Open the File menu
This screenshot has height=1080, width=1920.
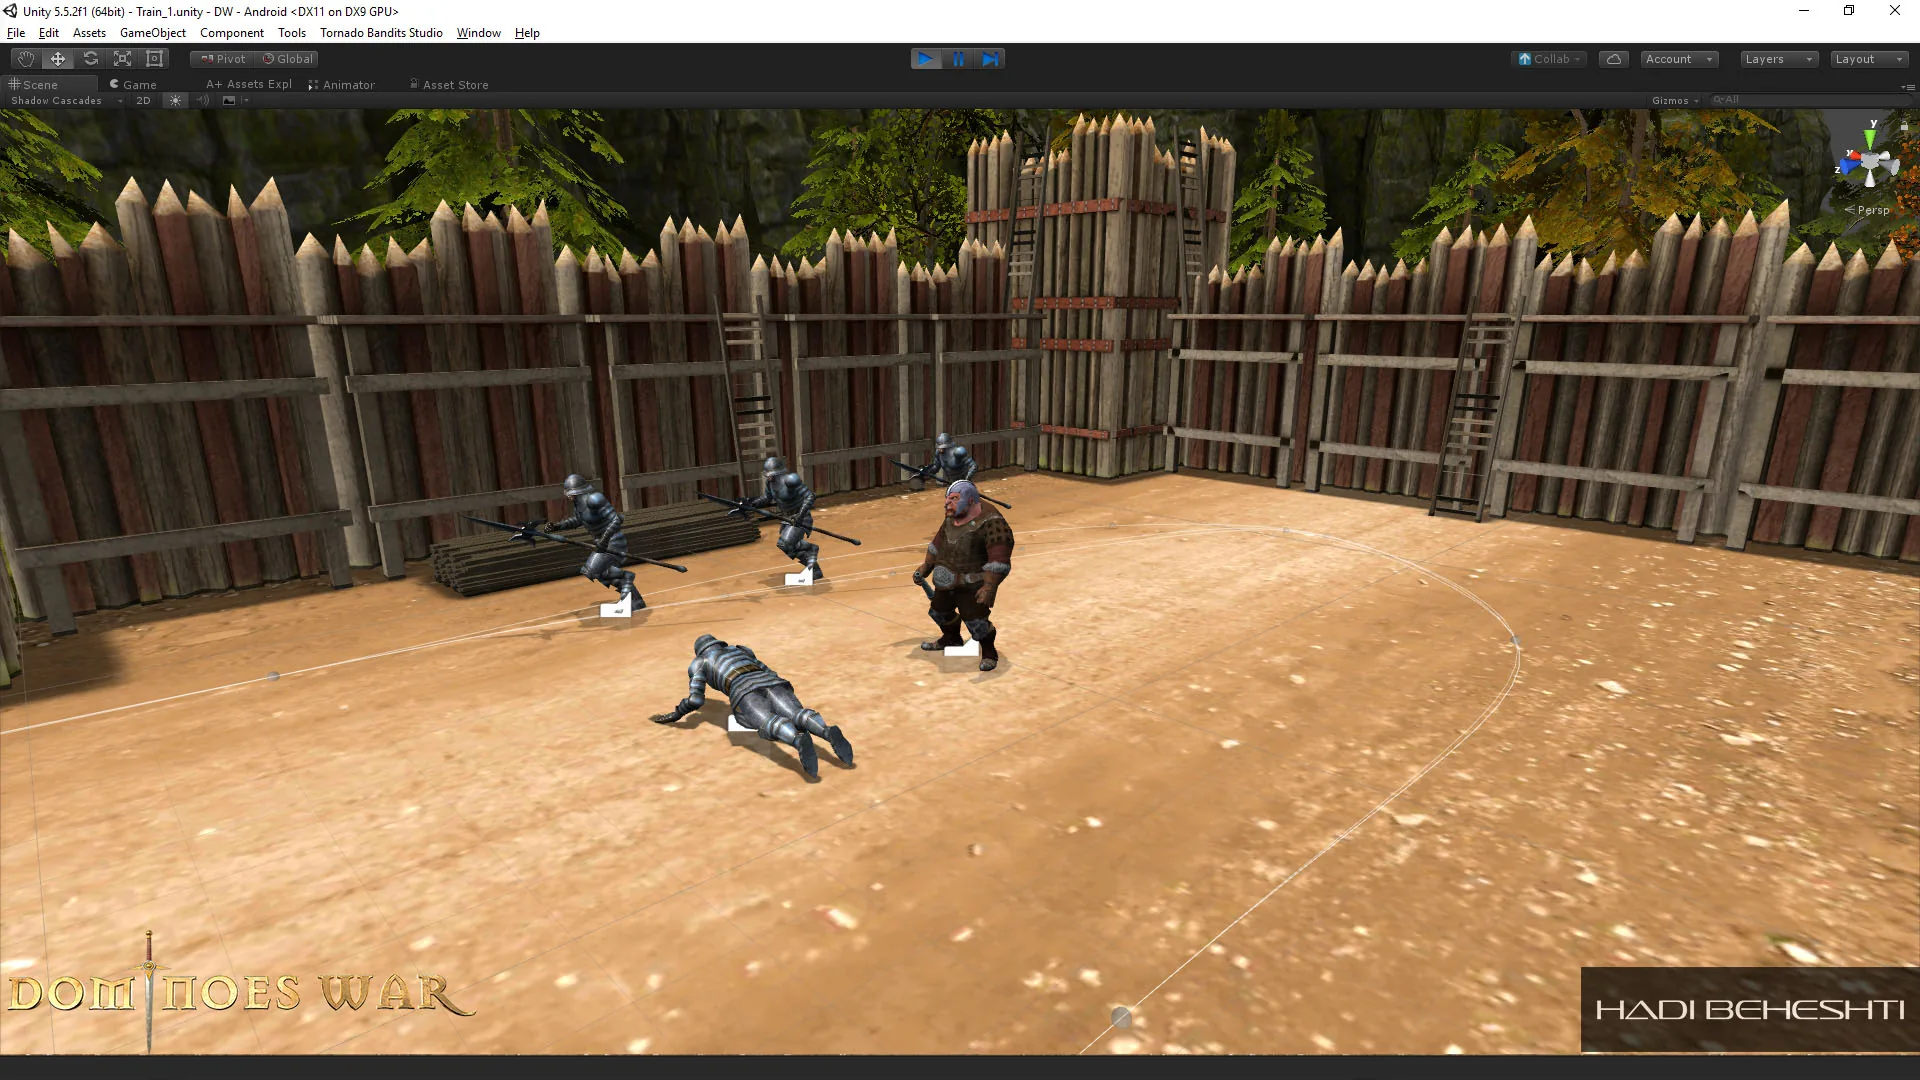tap(16, 33)
